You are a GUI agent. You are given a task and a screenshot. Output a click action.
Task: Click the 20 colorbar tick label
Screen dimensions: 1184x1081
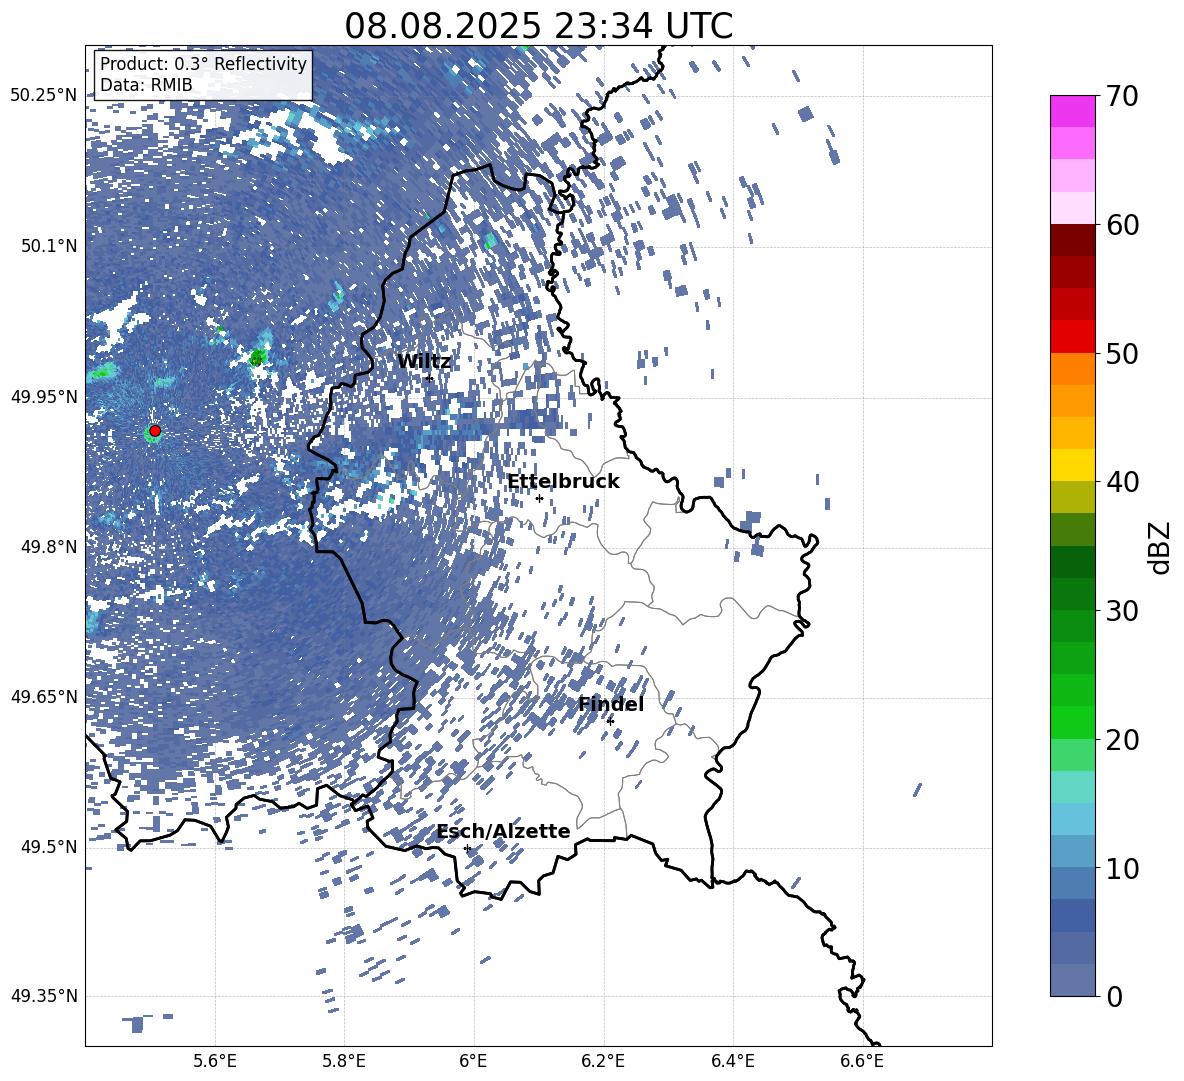tap(1122, 740)
